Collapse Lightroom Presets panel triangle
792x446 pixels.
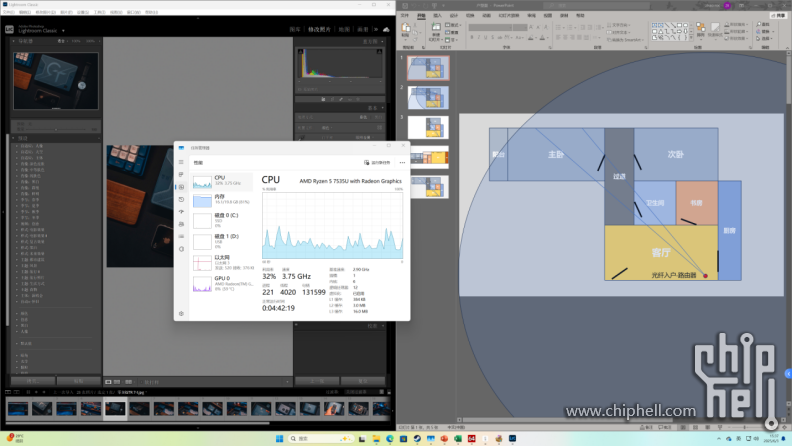pos(14,138)
